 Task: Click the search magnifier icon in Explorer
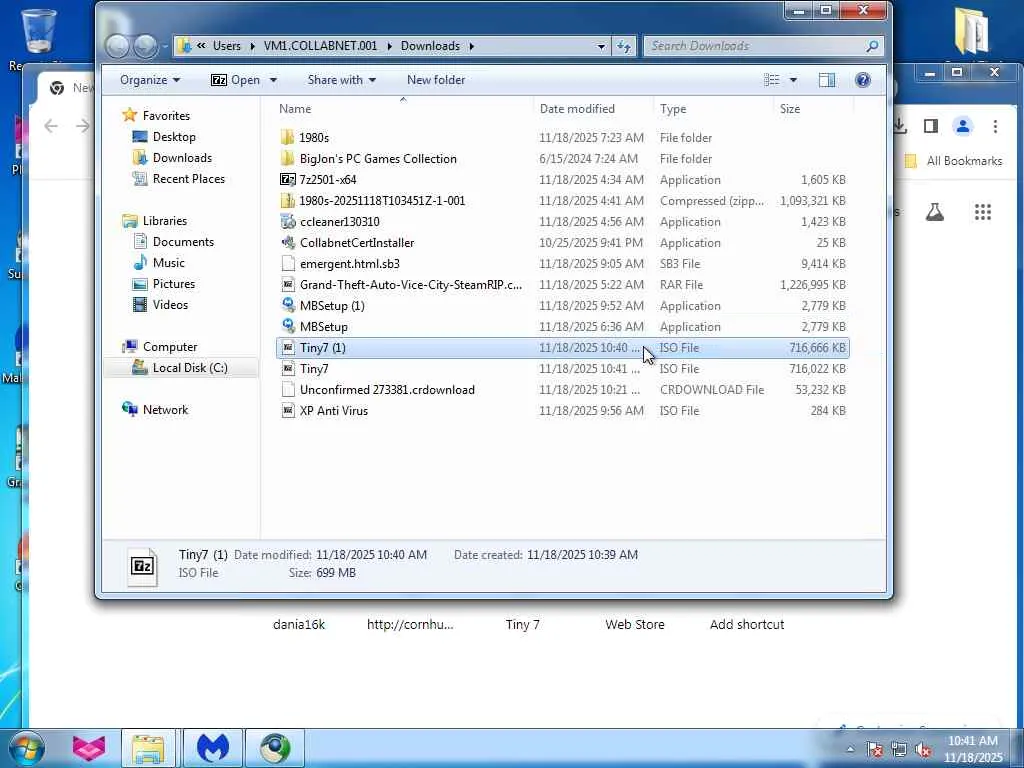click(x=872, y=46)
